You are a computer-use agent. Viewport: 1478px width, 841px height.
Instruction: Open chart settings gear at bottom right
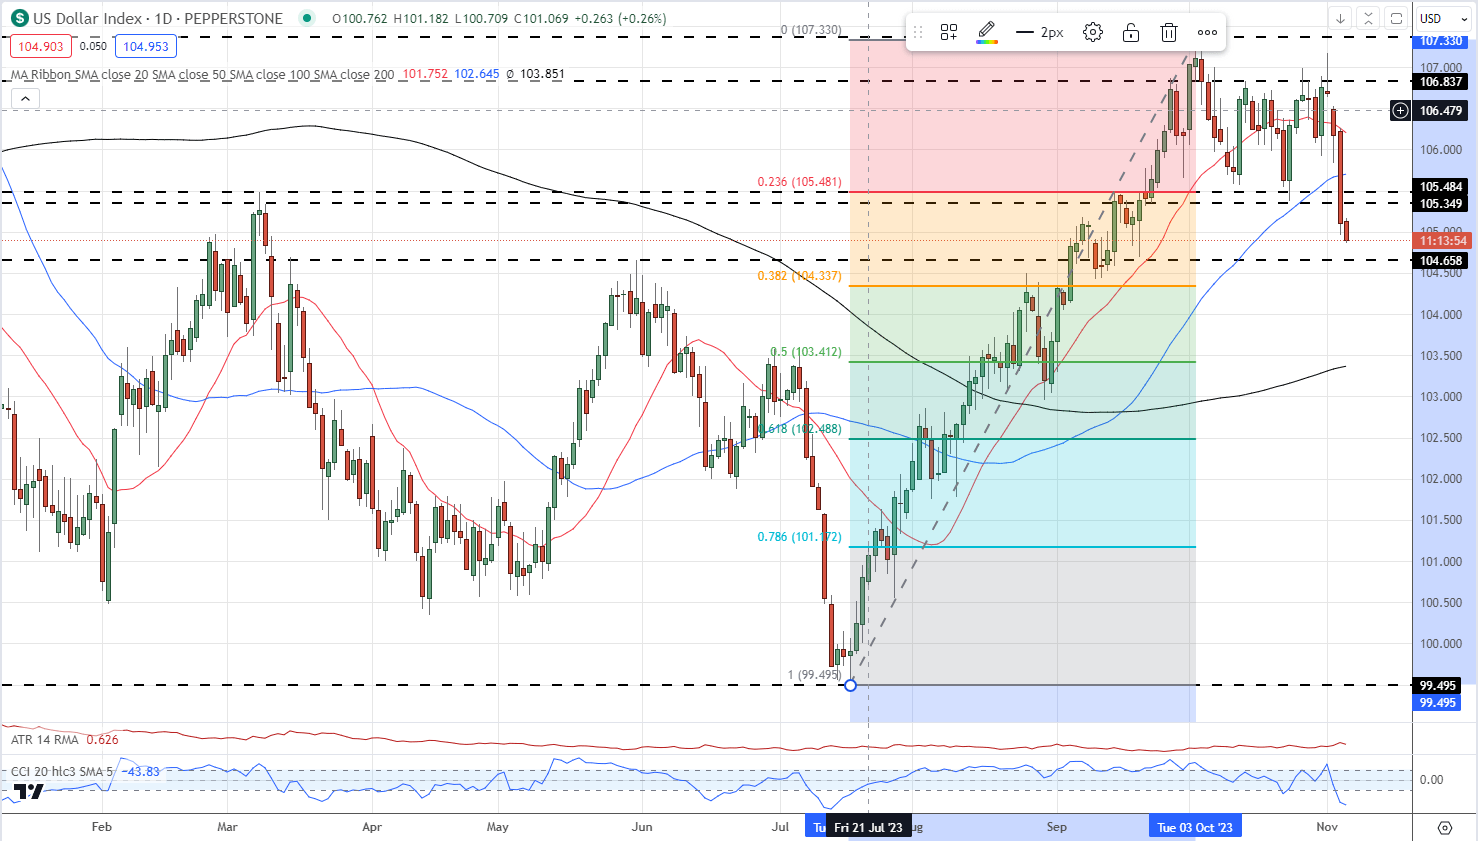1445,827
